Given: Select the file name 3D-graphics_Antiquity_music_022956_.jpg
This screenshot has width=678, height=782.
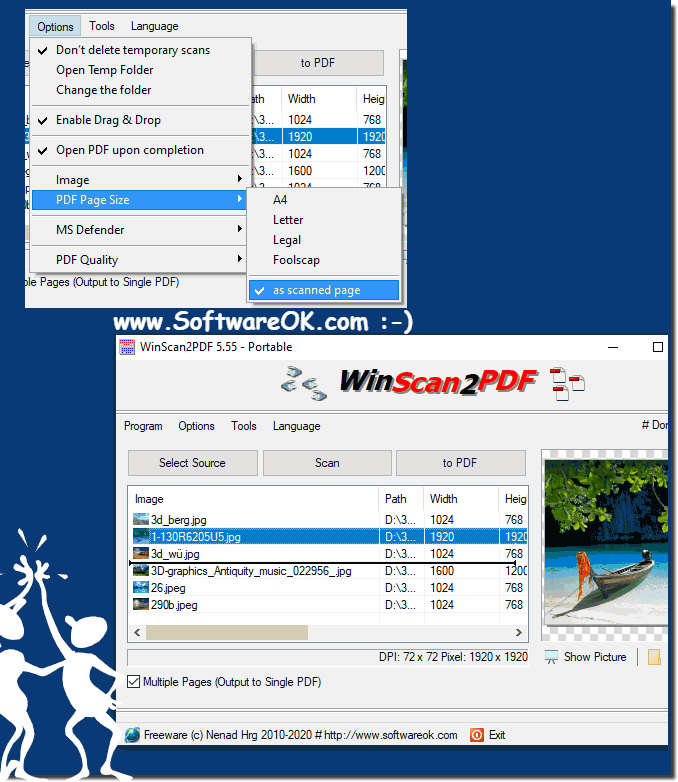Looking at the screenshot, I should point(251,571).
